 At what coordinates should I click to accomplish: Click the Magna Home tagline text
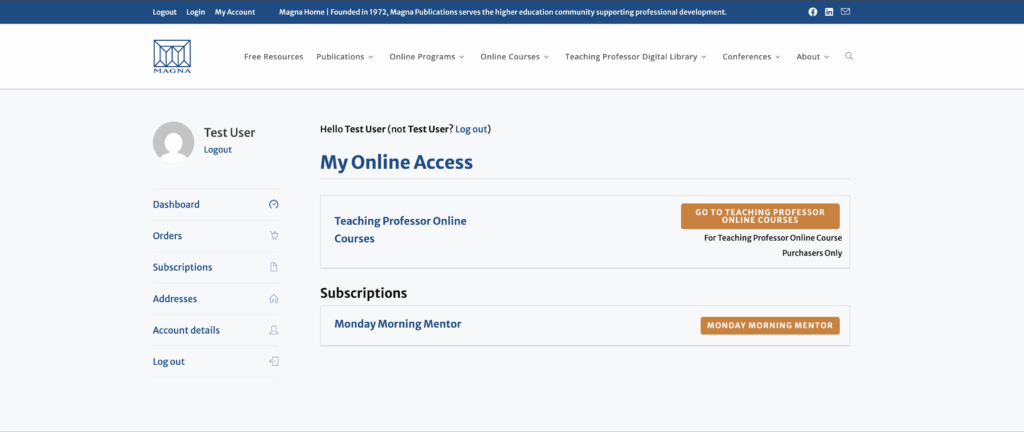point(503,12)
